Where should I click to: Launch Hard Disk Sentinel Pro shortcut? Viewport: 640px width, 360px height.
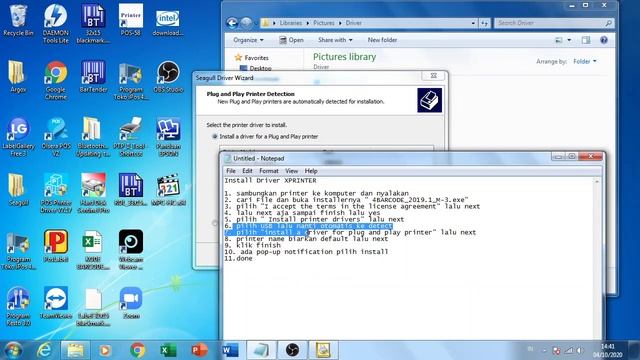pos(93,193)
